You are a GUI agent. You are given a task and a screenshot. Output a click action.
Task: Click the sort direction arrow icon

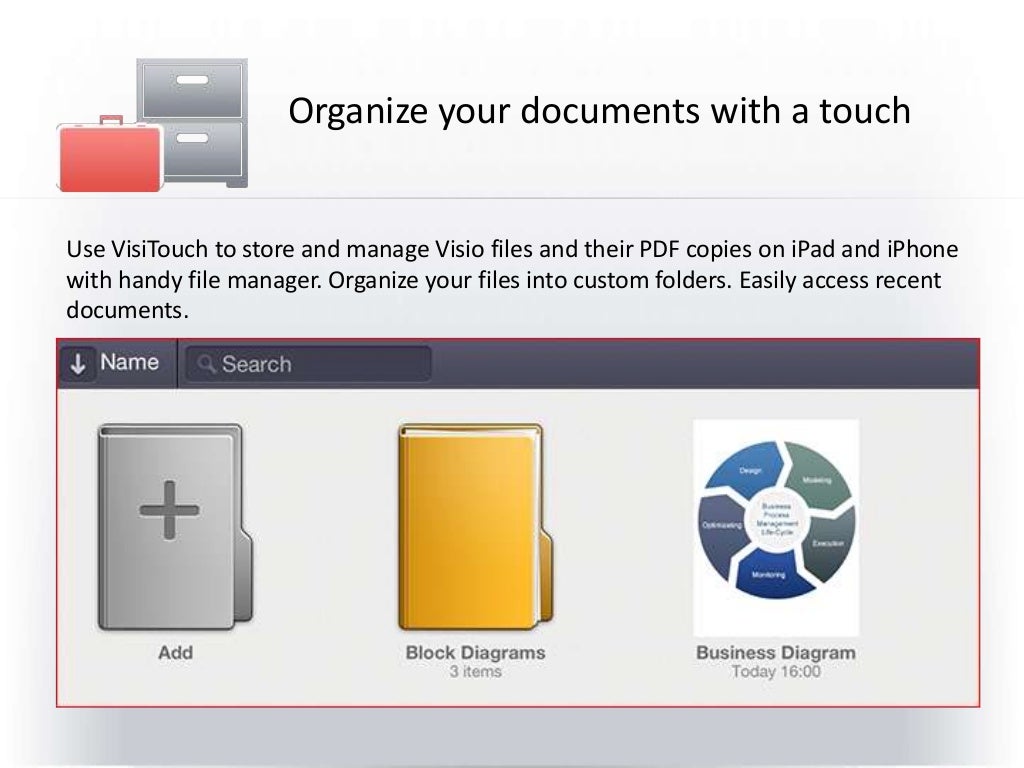coord(78,364)
